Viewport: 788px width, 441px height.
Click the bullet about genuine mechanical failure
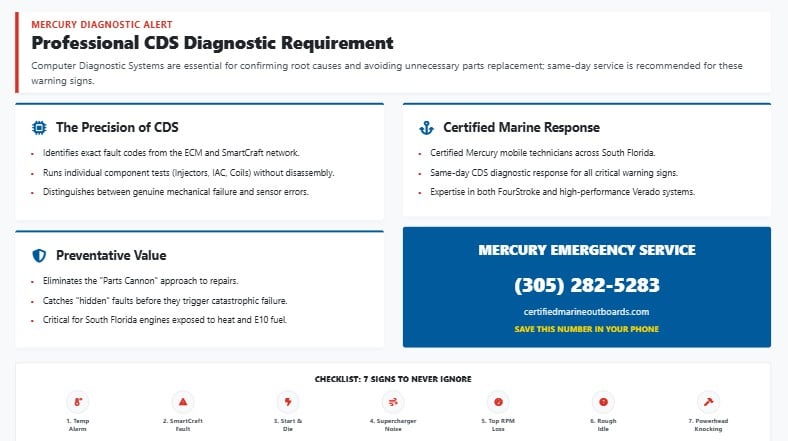[175, 192]
